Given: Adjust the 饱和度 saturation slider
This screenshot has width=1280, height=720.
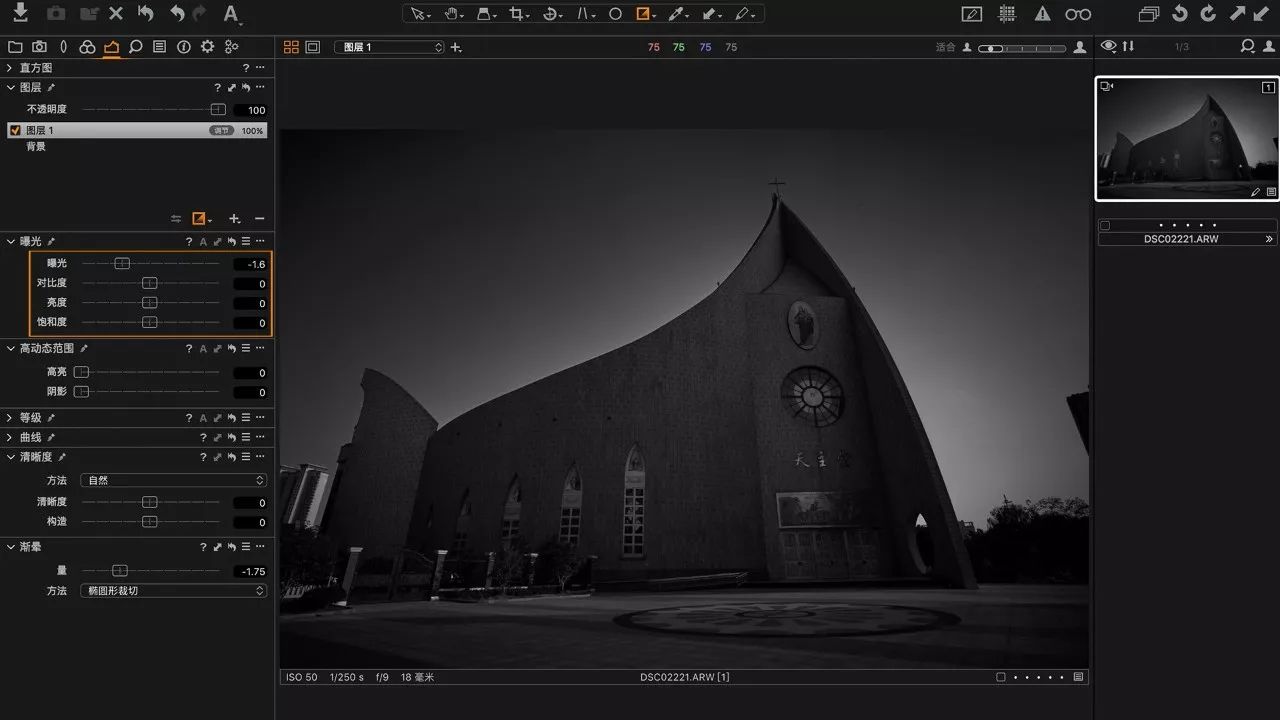Looking at the screenshot, I should click(x=150, y=323).
